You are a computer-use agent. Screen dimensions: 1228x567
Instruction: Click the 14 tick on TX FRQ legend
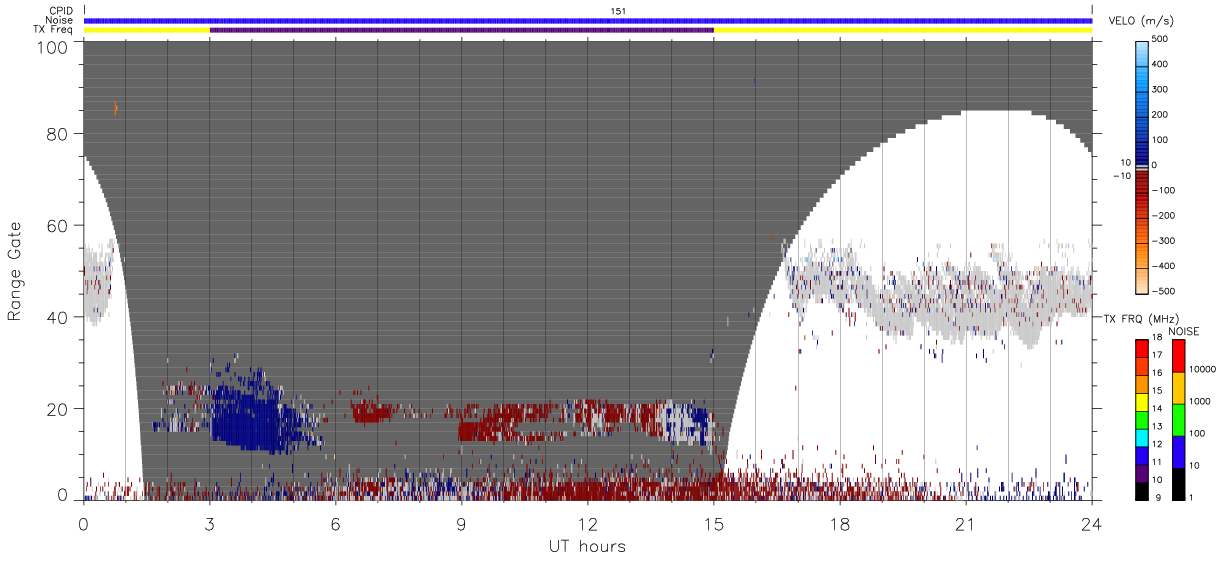pyautogui.click(x=1158, y=410)
